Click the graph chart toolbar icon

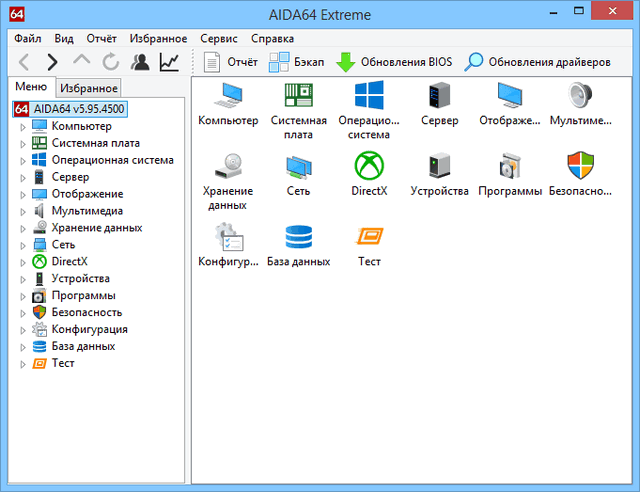[169, 62]
